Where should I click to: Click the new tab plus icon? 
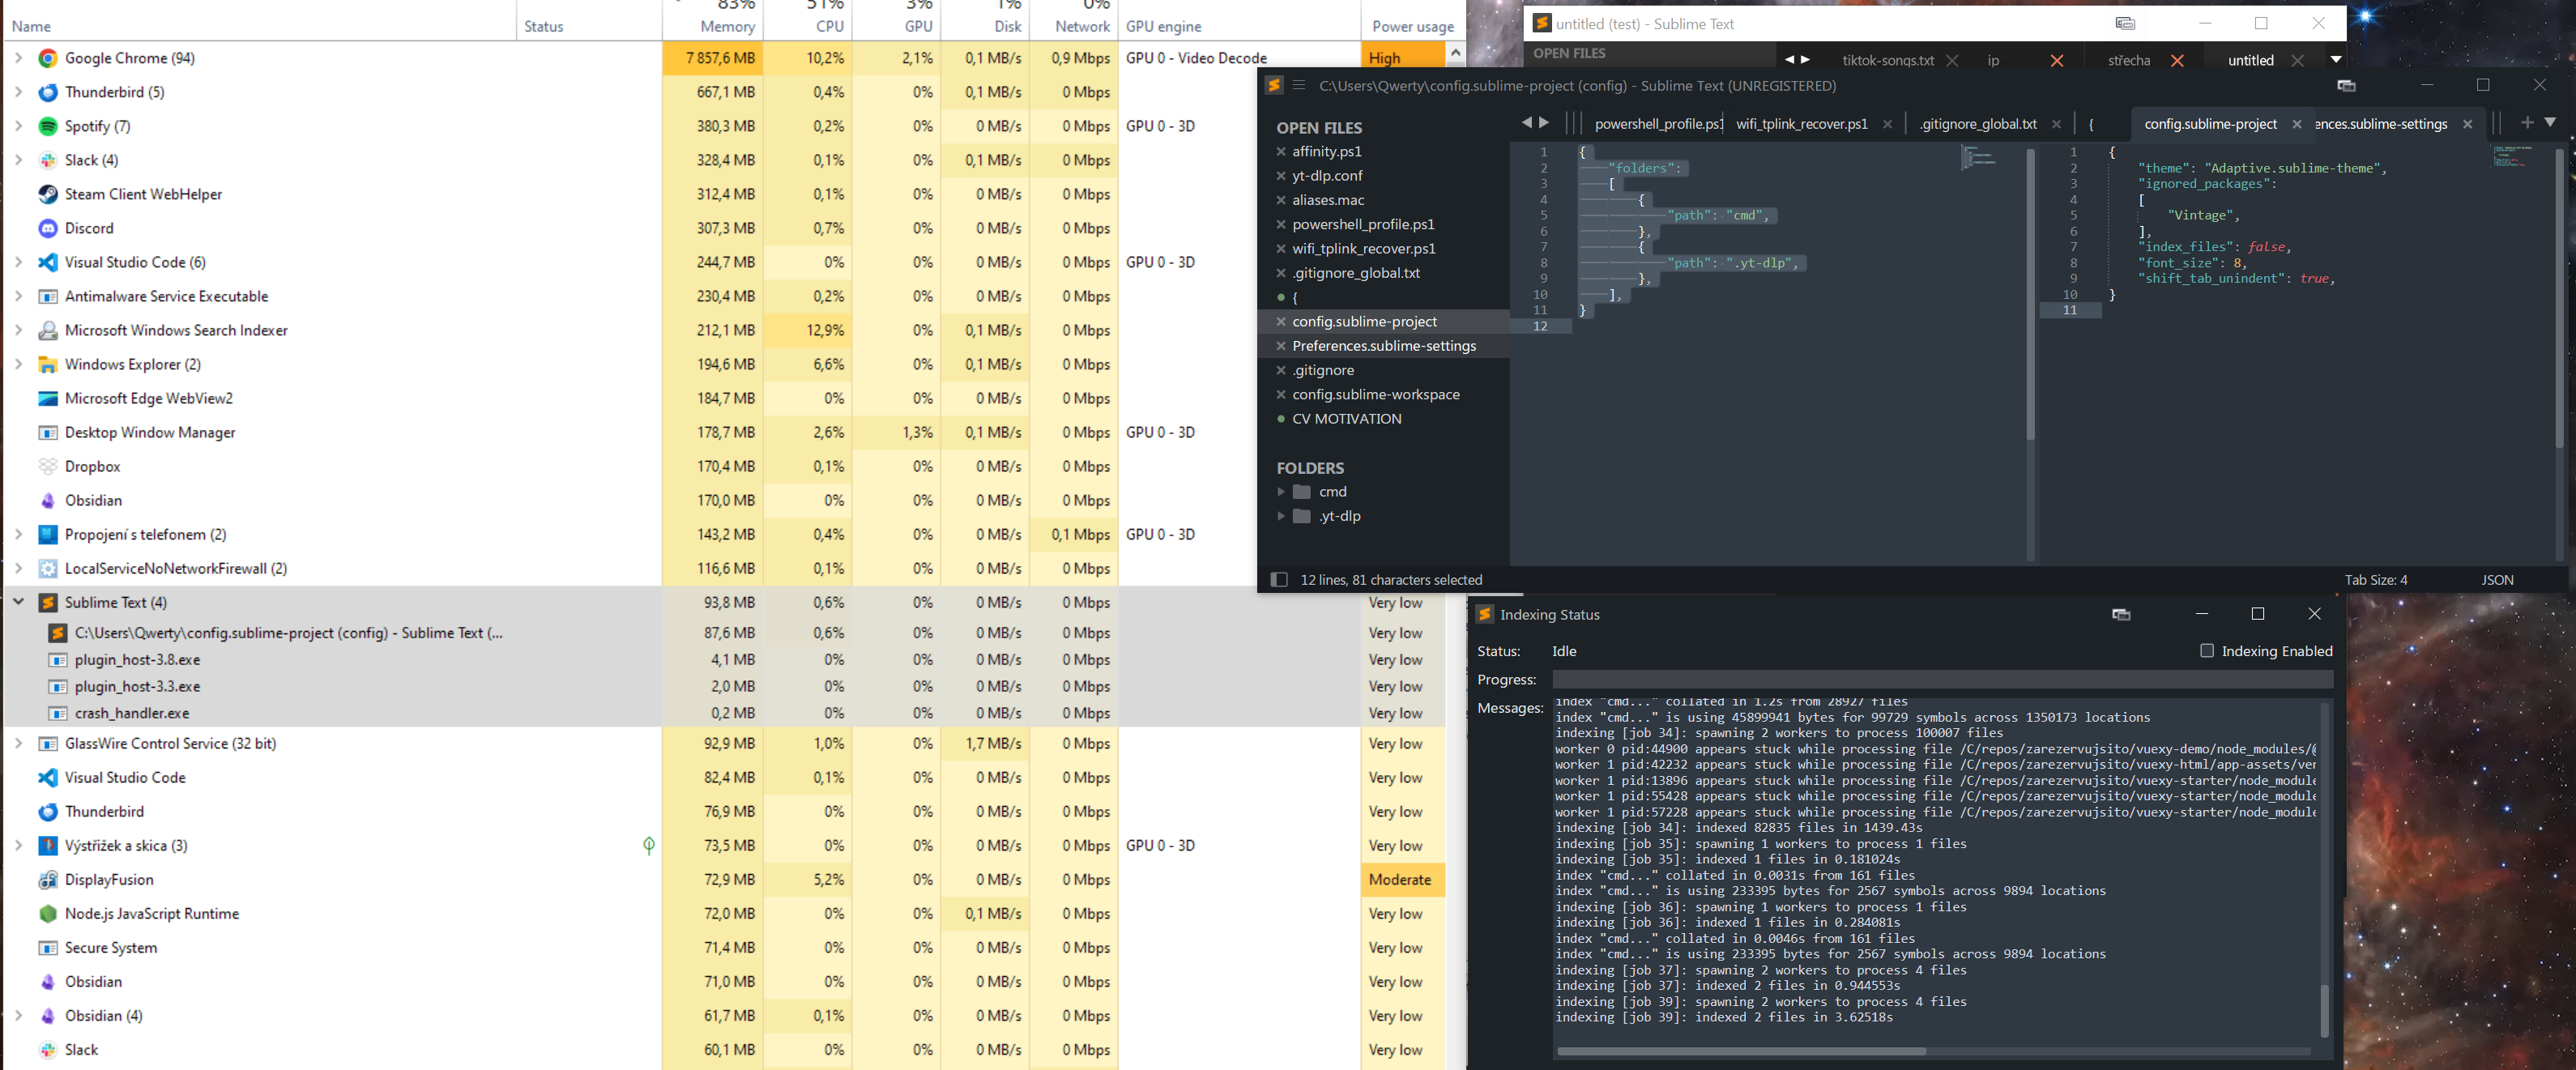point(2527,122)
